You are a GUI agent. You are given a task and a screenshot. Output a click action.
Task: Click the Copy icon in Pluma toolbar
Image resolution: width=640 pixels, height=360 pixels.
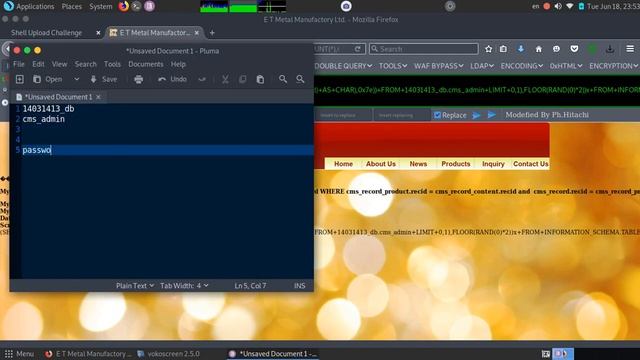[242, 79]
